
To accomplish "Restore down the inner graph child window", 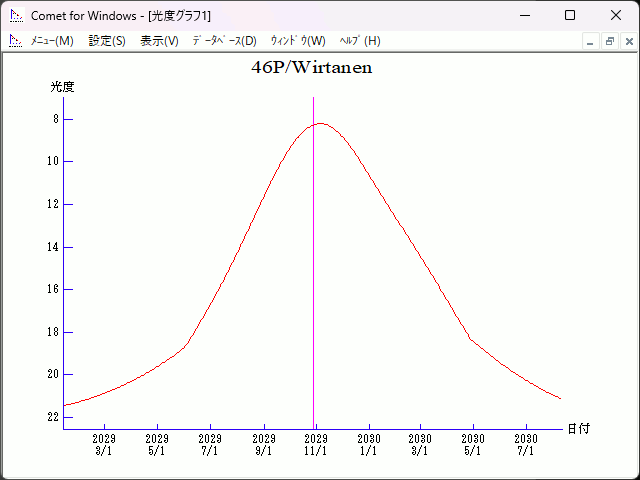I will 609,41.
